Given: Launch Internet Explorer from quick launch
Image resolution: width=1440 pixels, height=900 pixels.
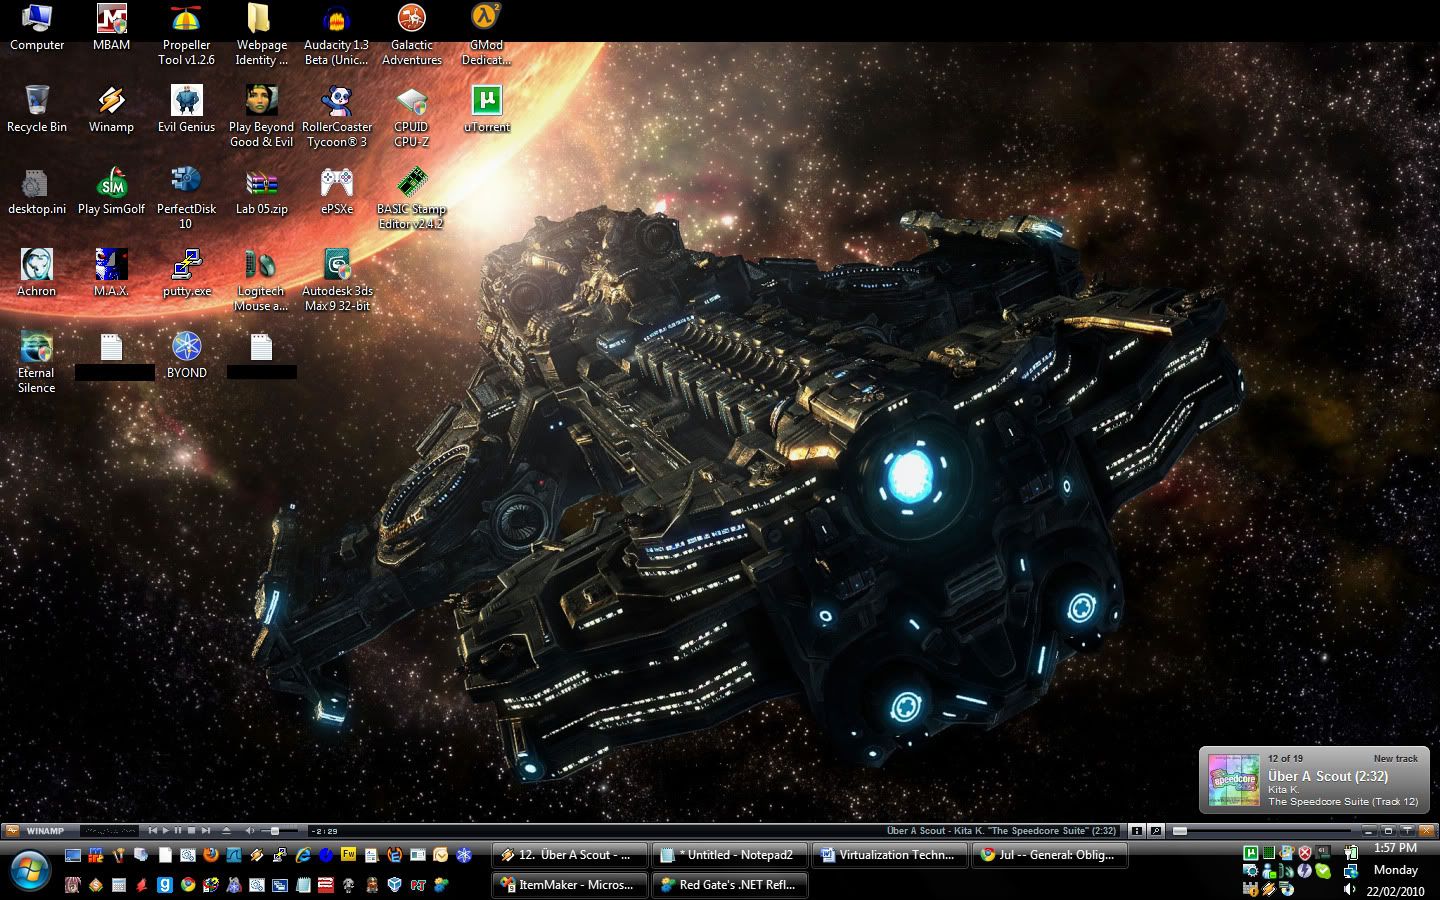Looking at the screenshot, I should [302, 855].
